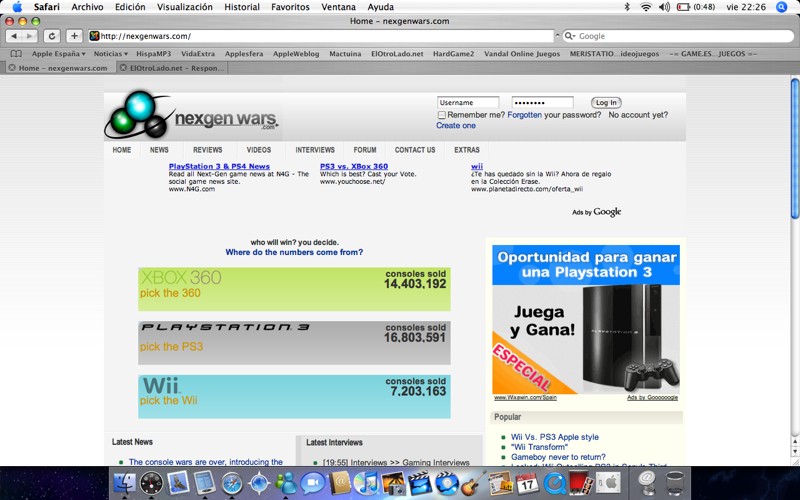
Task: Click the Log In button
Action: pos(606,103)
